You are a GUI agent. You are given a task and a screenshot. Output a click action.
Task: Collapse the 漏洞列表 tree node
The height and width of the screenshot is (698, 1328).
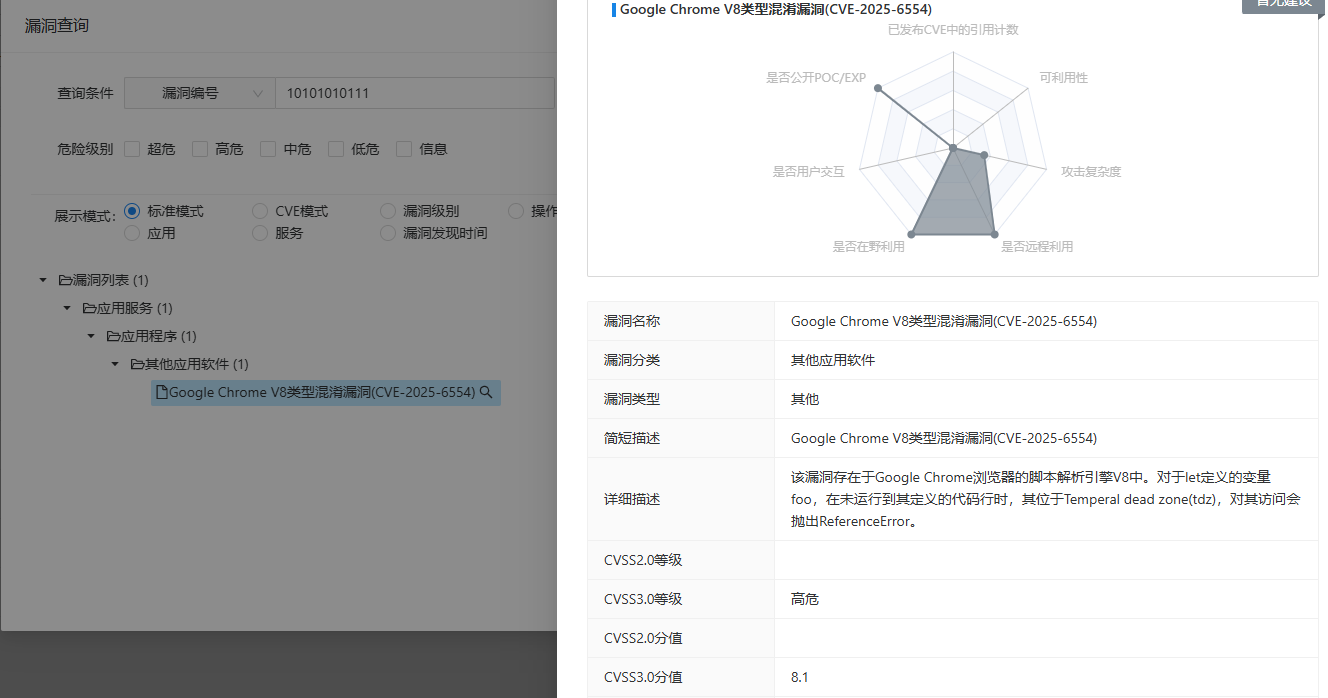point(42,280)
